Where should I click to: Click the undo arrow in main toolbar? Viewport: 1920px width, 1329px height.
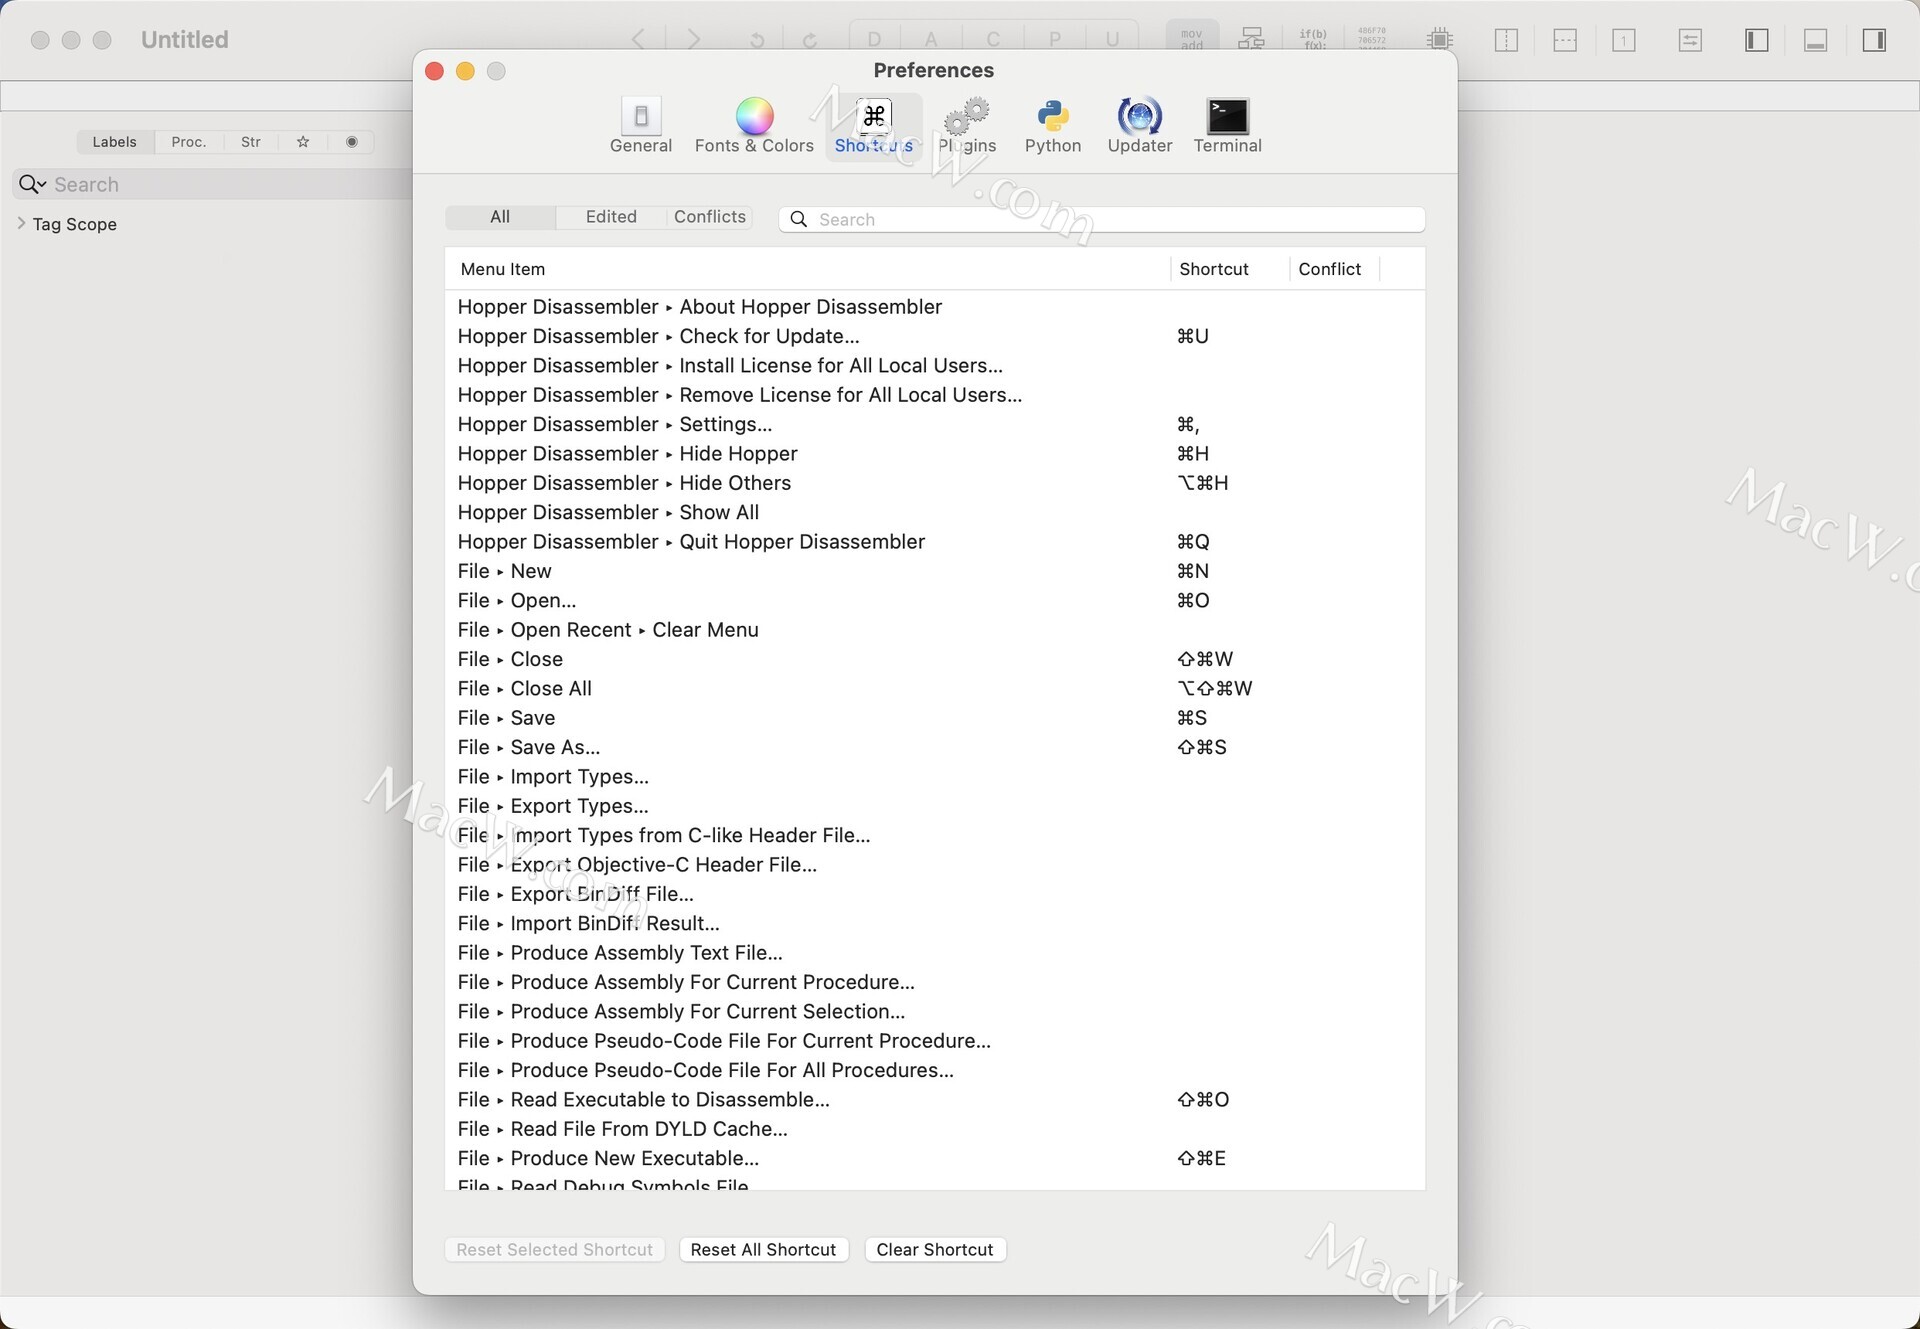pos(757,40)
